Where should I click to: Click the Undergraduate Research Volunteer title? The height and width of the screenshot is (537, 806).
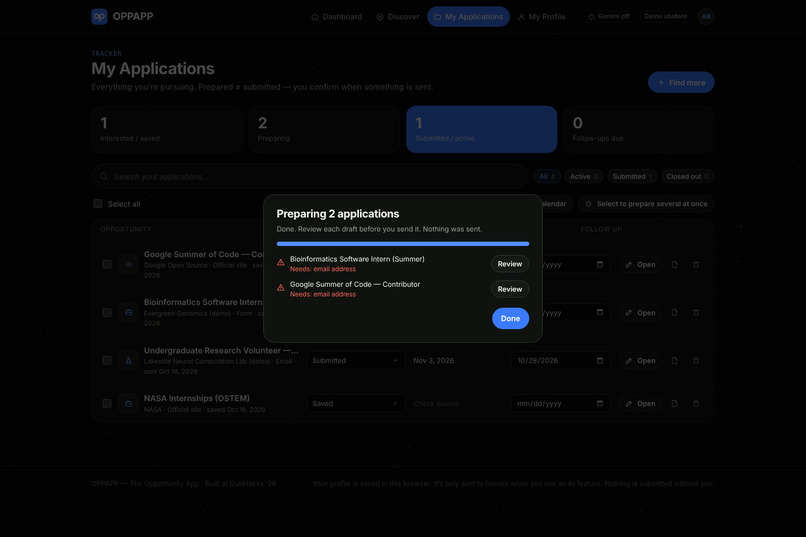click(x=221, y=350)
